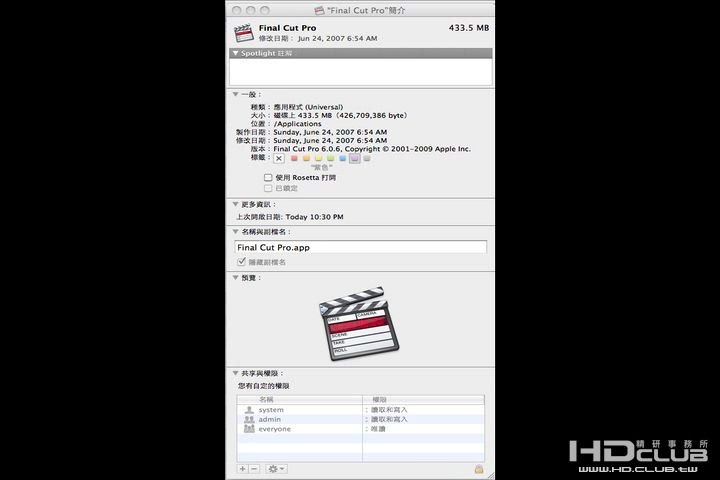720x480 pixels.
Task: Minimize the info window with the middle title bar button
Action: click(x=251, y=10)
